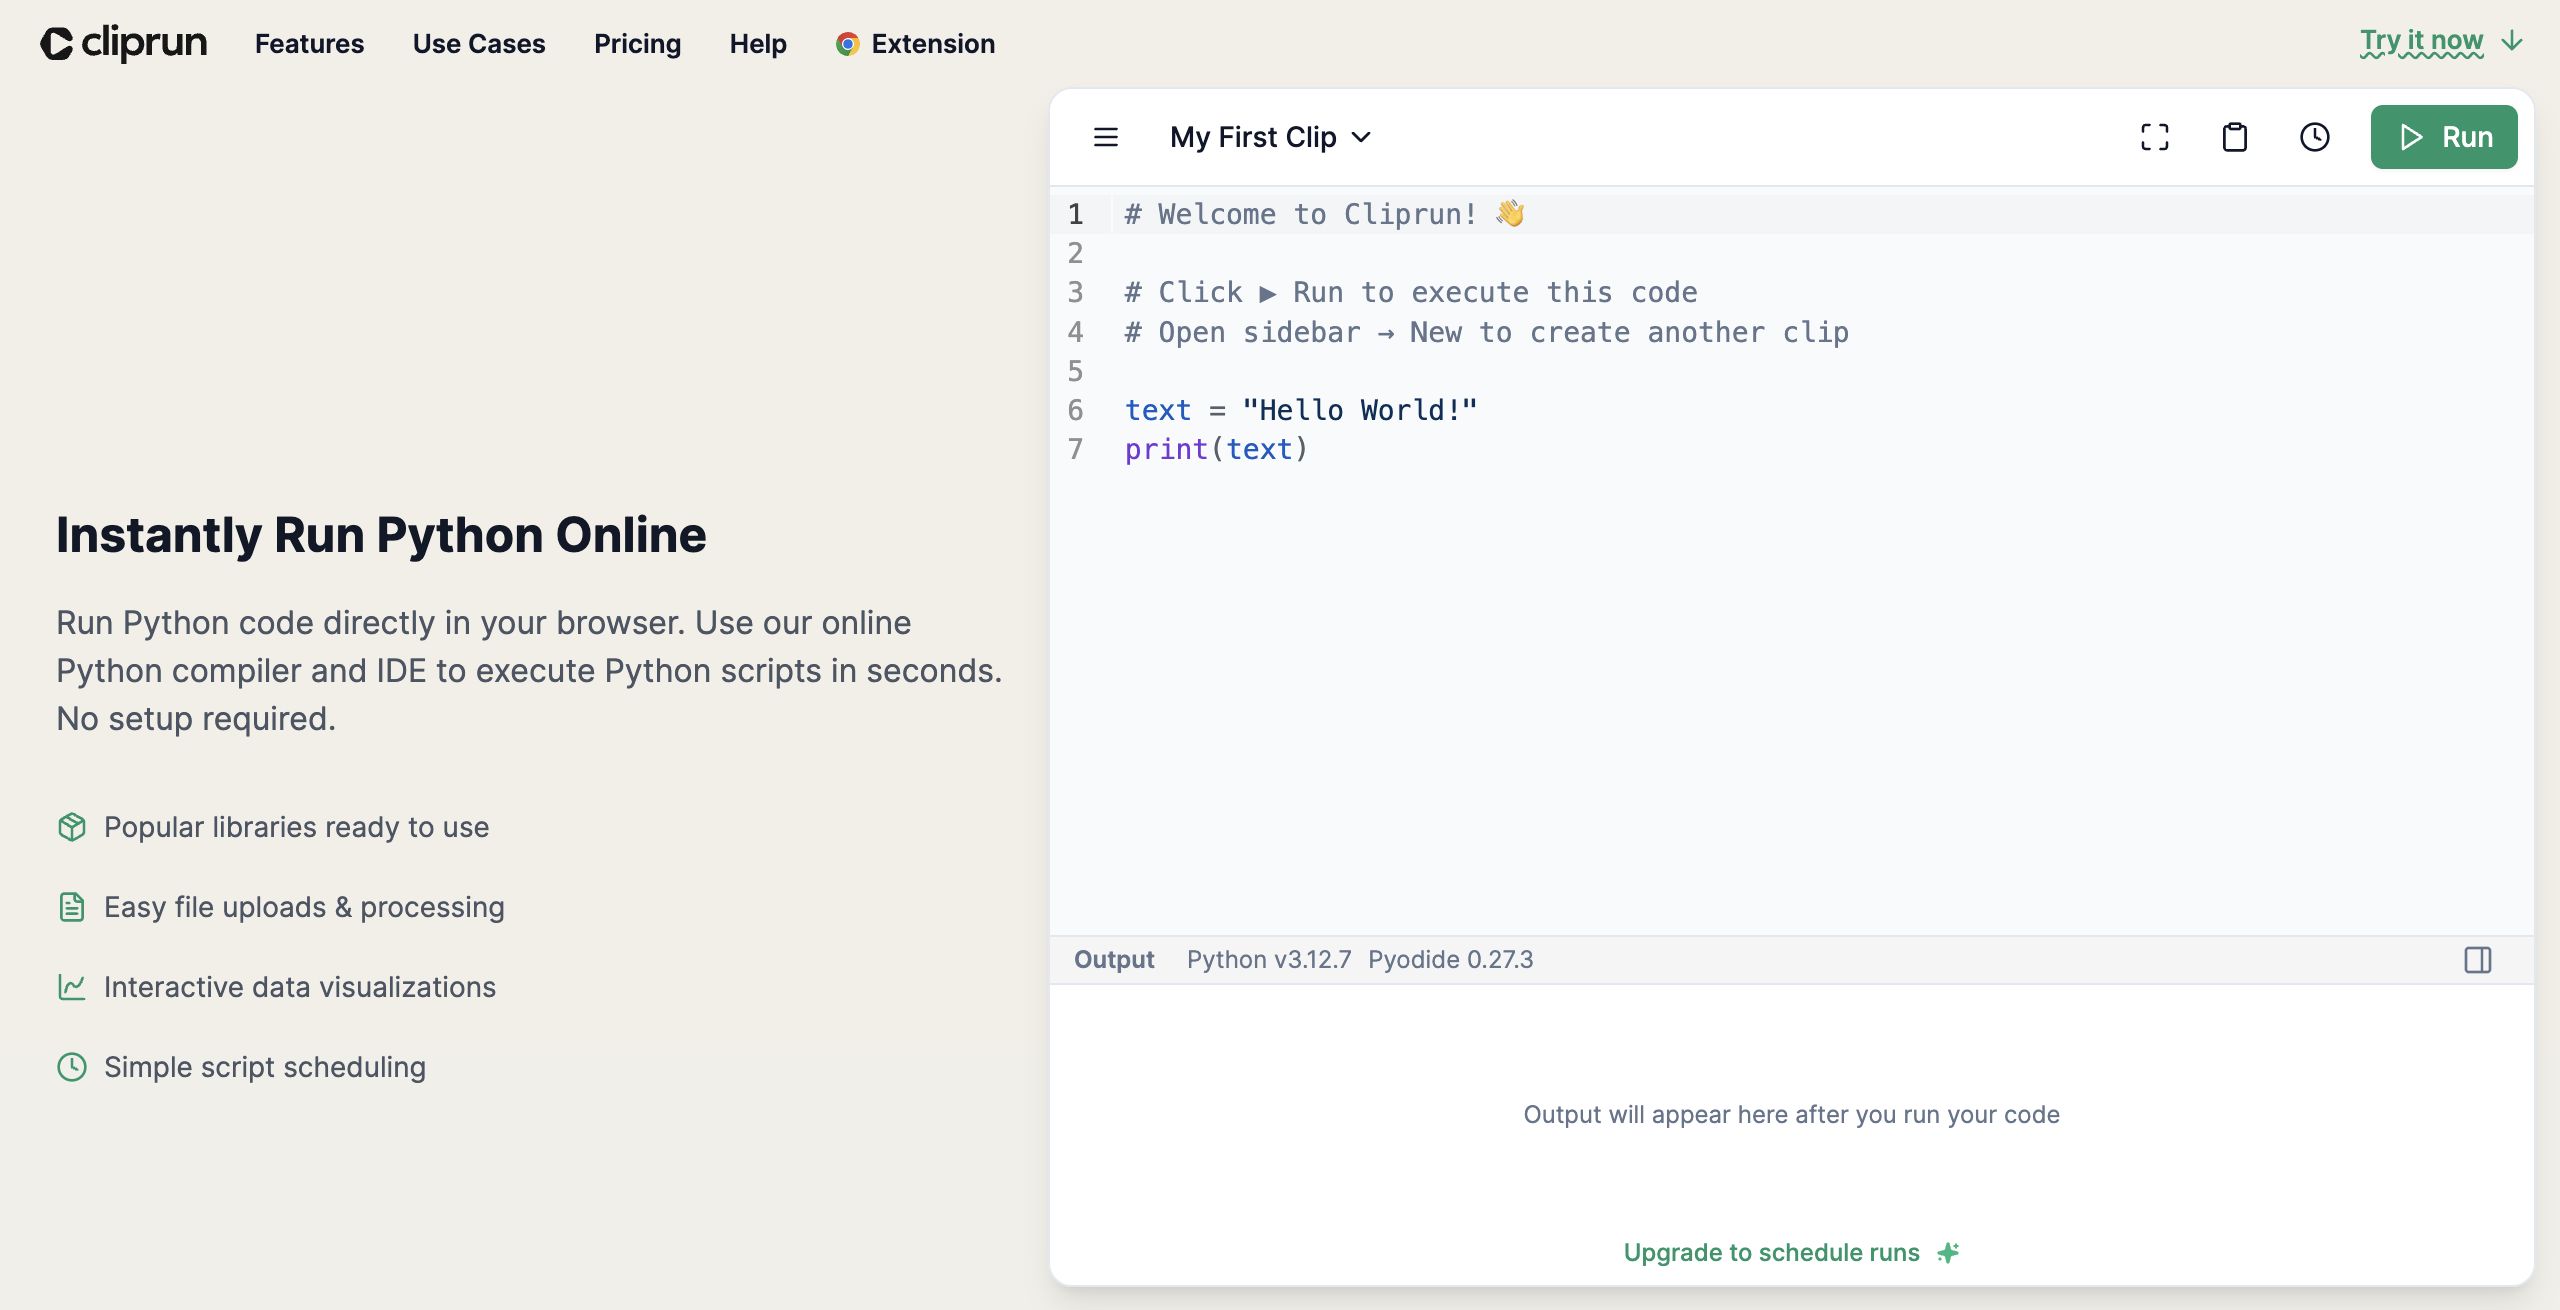The image size is (2560, 1310).
Task: Click the sparkle icon beside Upgrade
Action: (1948, 1253)
